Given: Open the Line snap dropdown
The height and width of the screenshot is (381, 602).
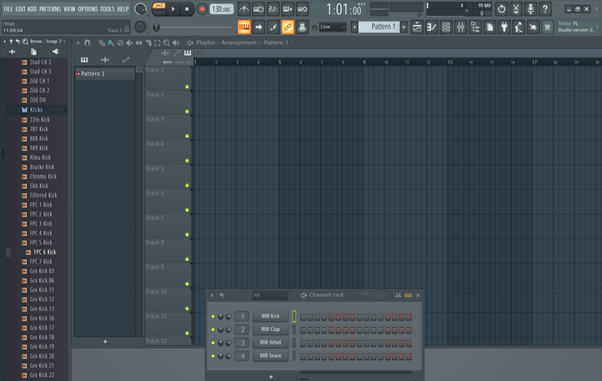Looking at the screenshot, I should [332, 27].
